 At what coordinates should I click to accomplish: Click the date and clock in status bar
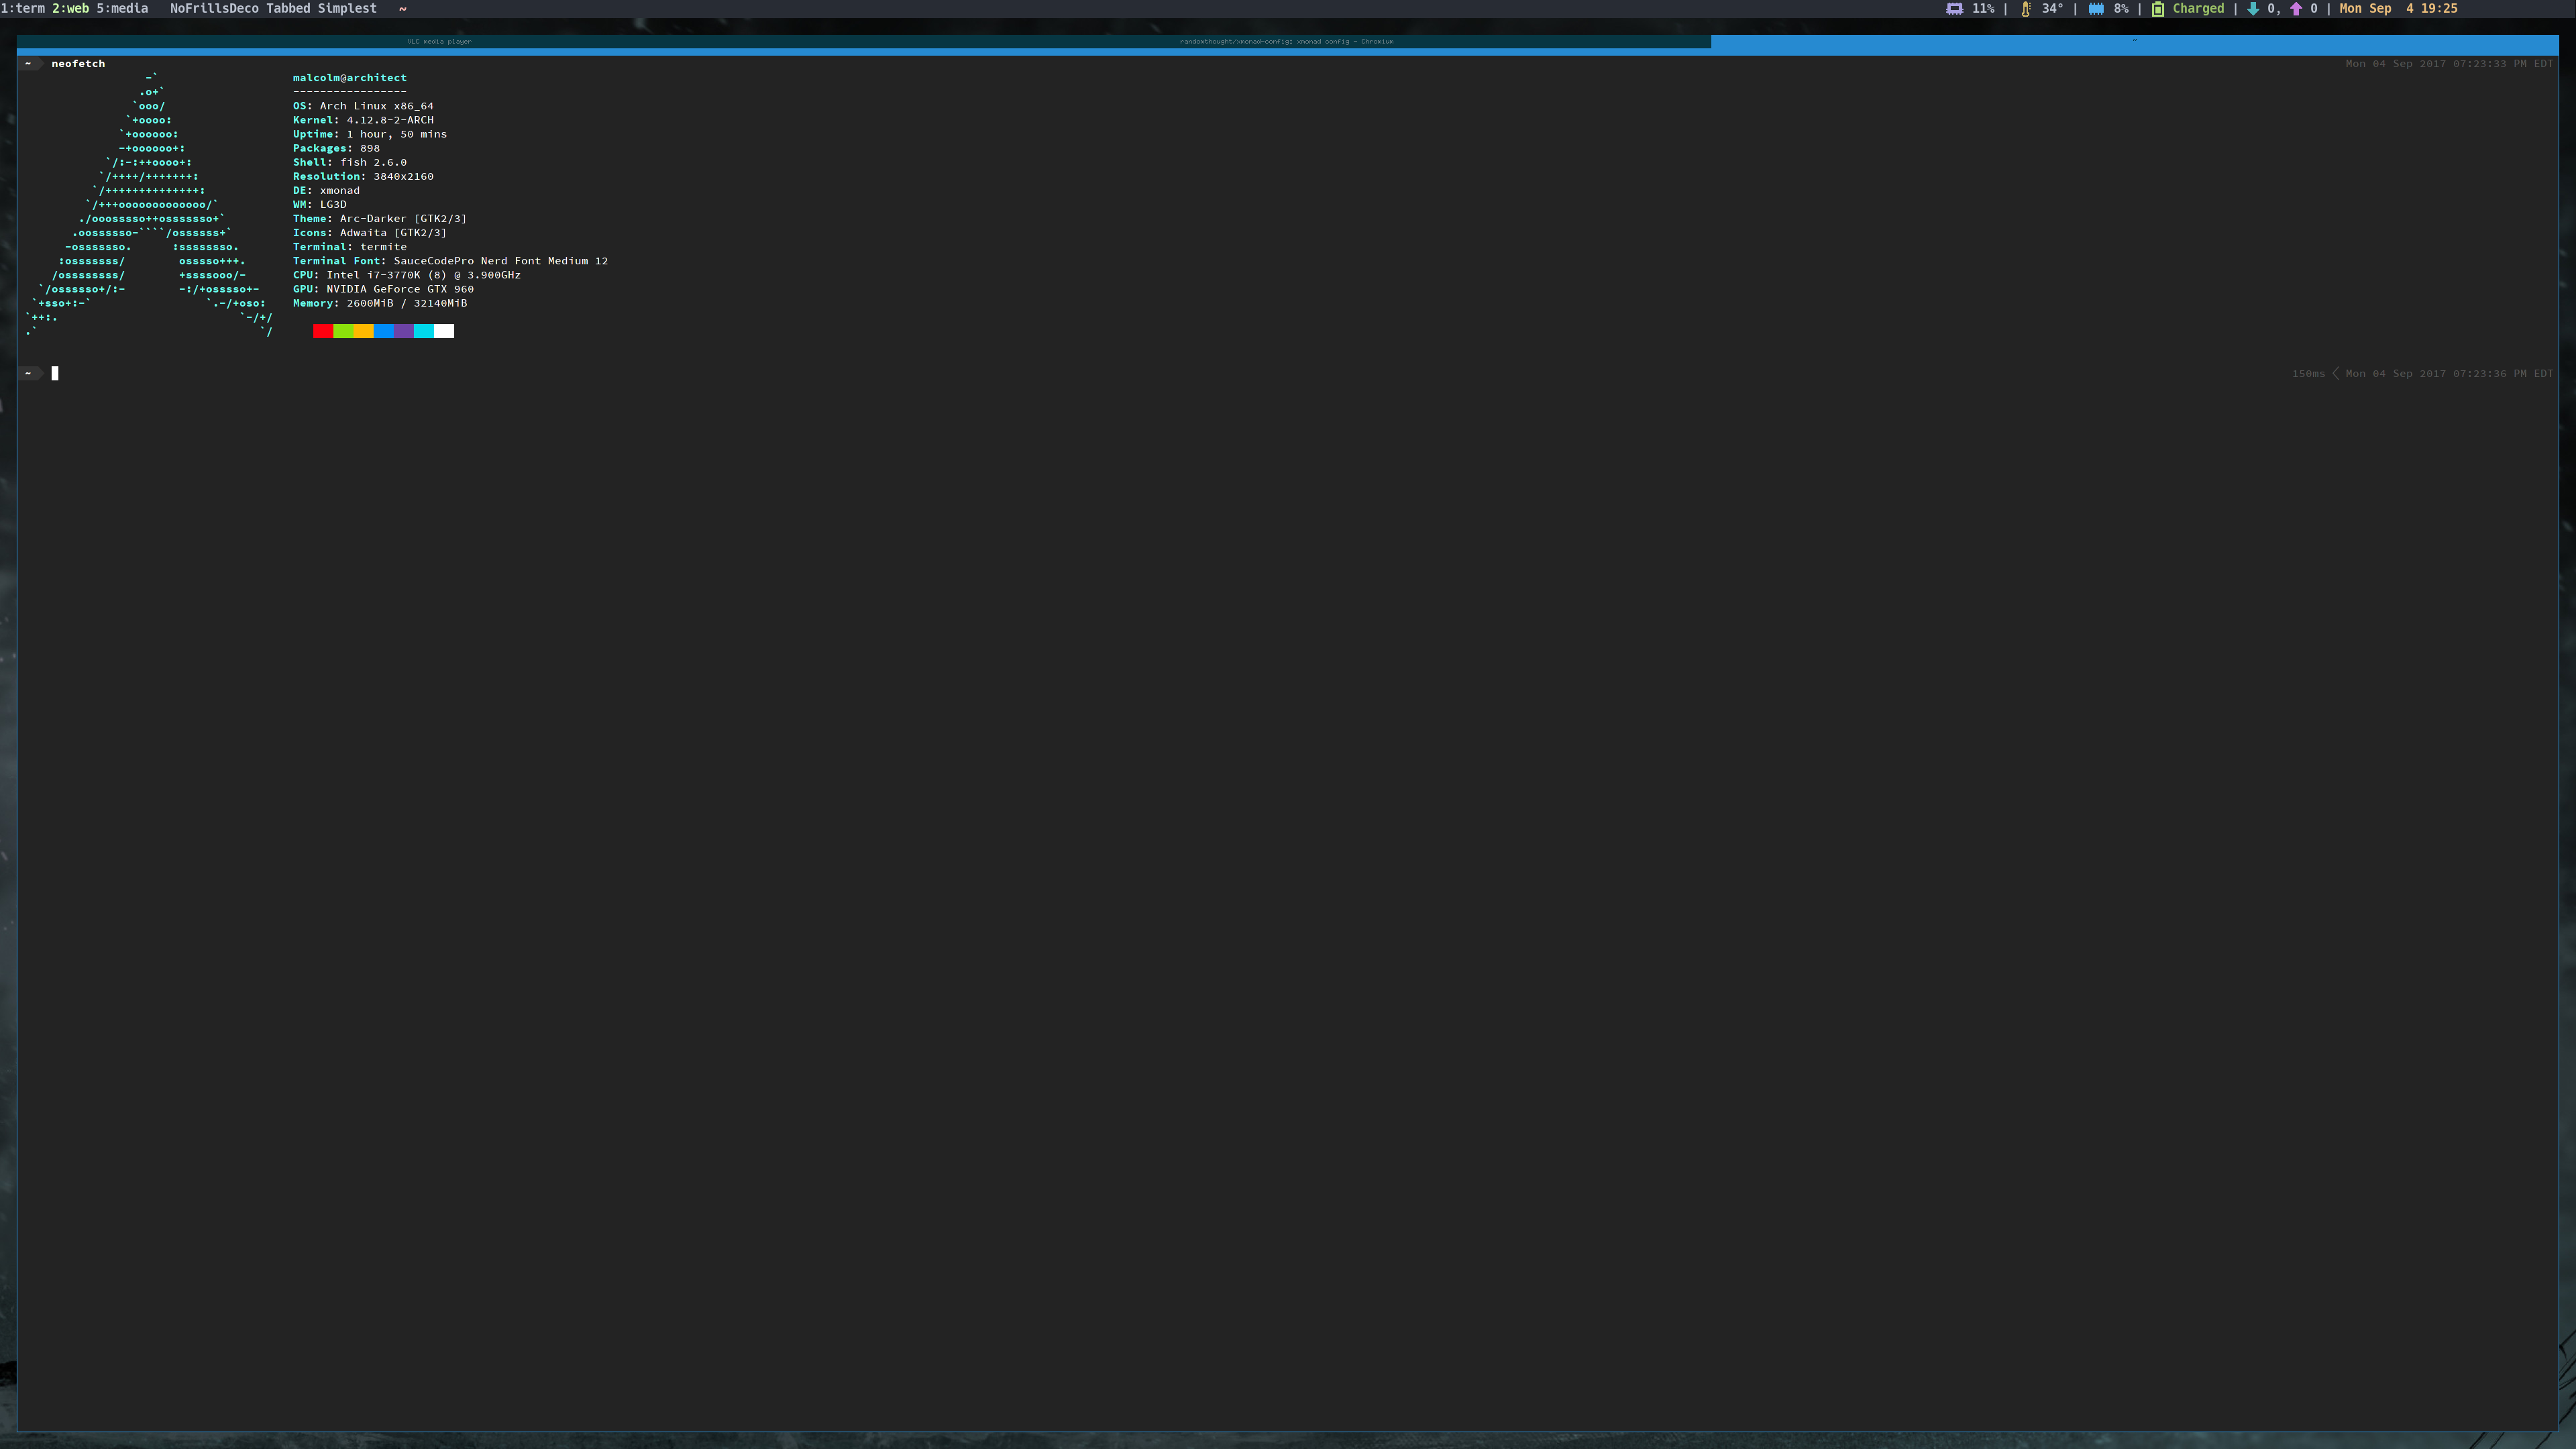point(2398,8)
